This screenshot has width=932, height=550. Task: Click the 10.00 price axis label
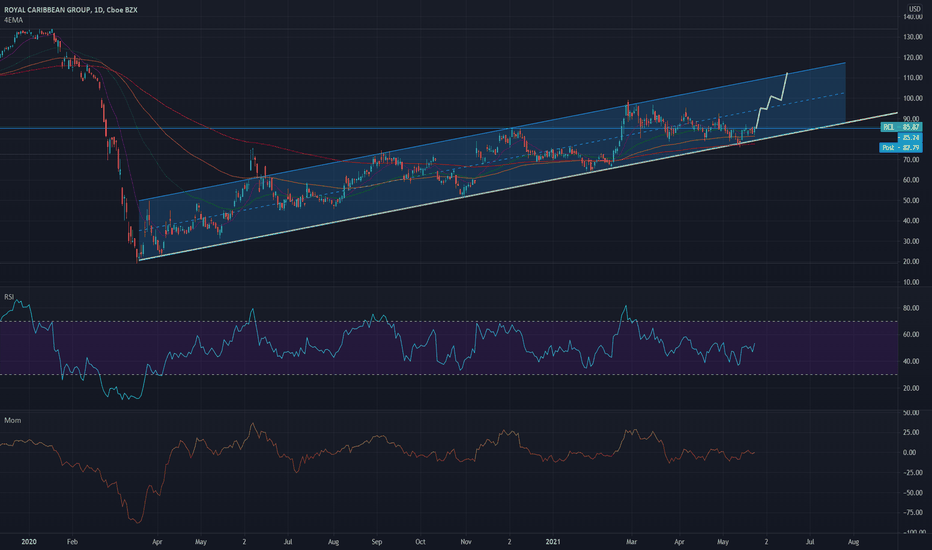912,282
